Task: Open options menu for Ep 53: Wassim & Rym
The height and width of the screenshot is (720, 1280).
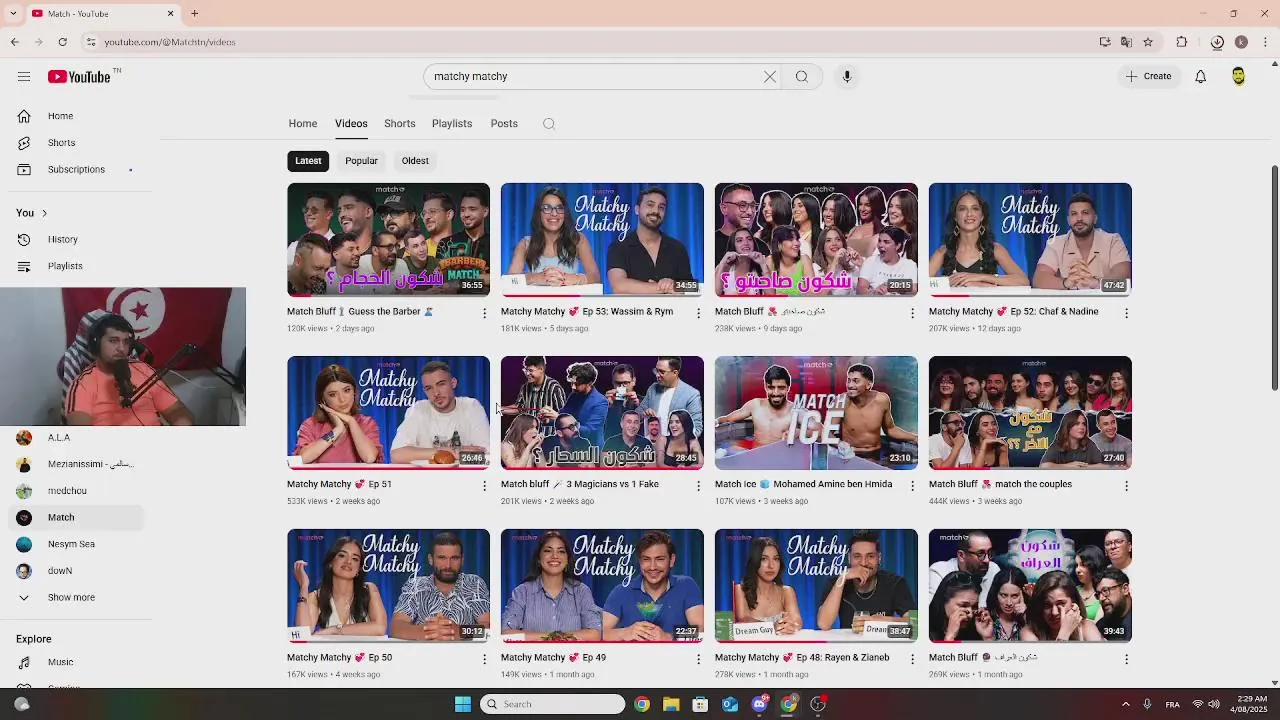Action: 699,313
